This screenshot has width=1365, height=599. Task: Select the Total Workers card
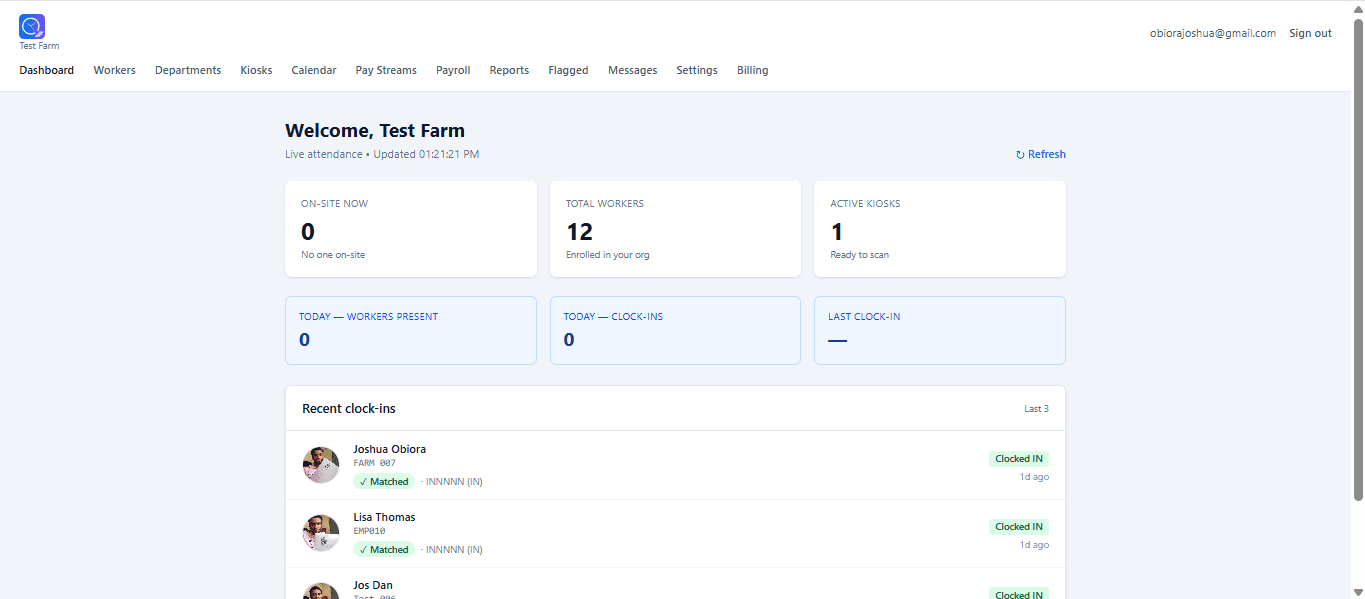click(675, 229)
